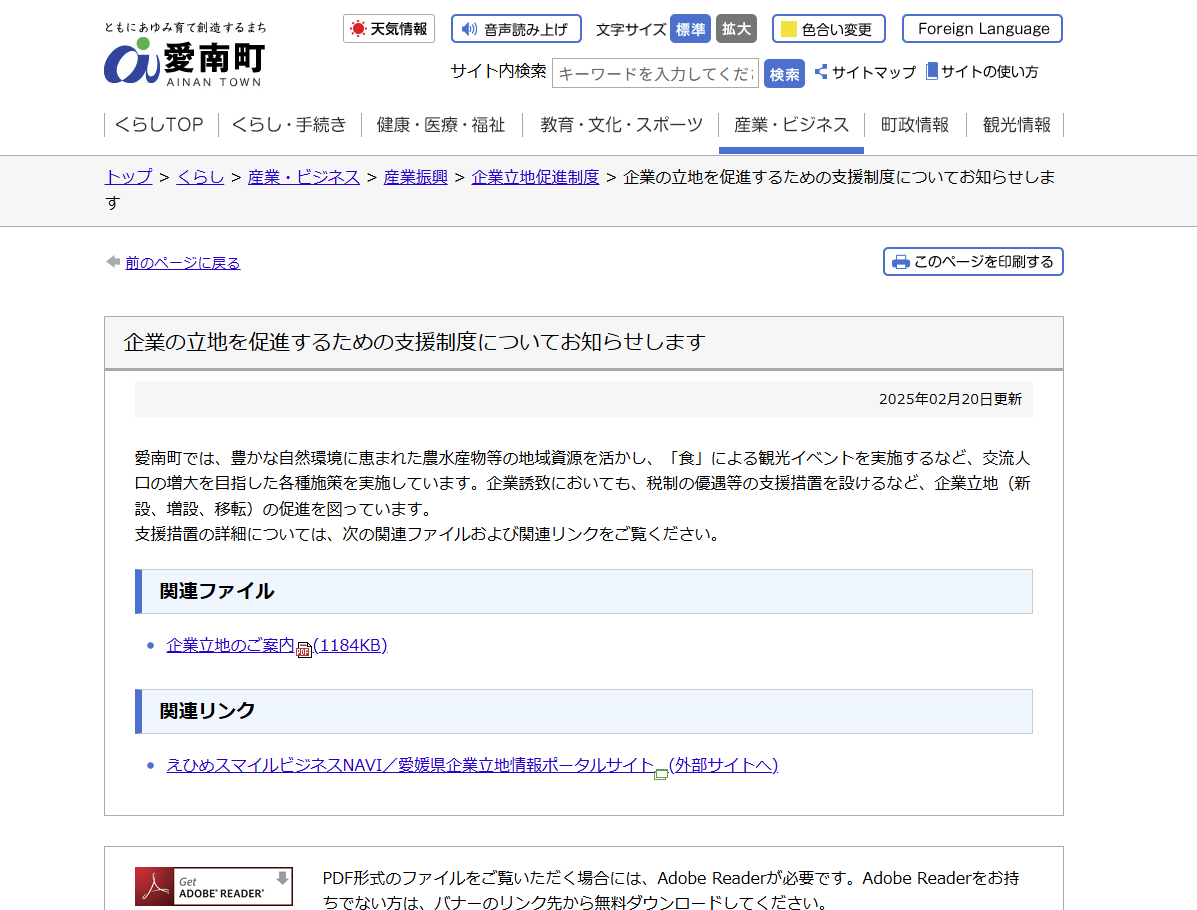Click the 関連リンク heading
1197x910 pixels.
(207, 711)
